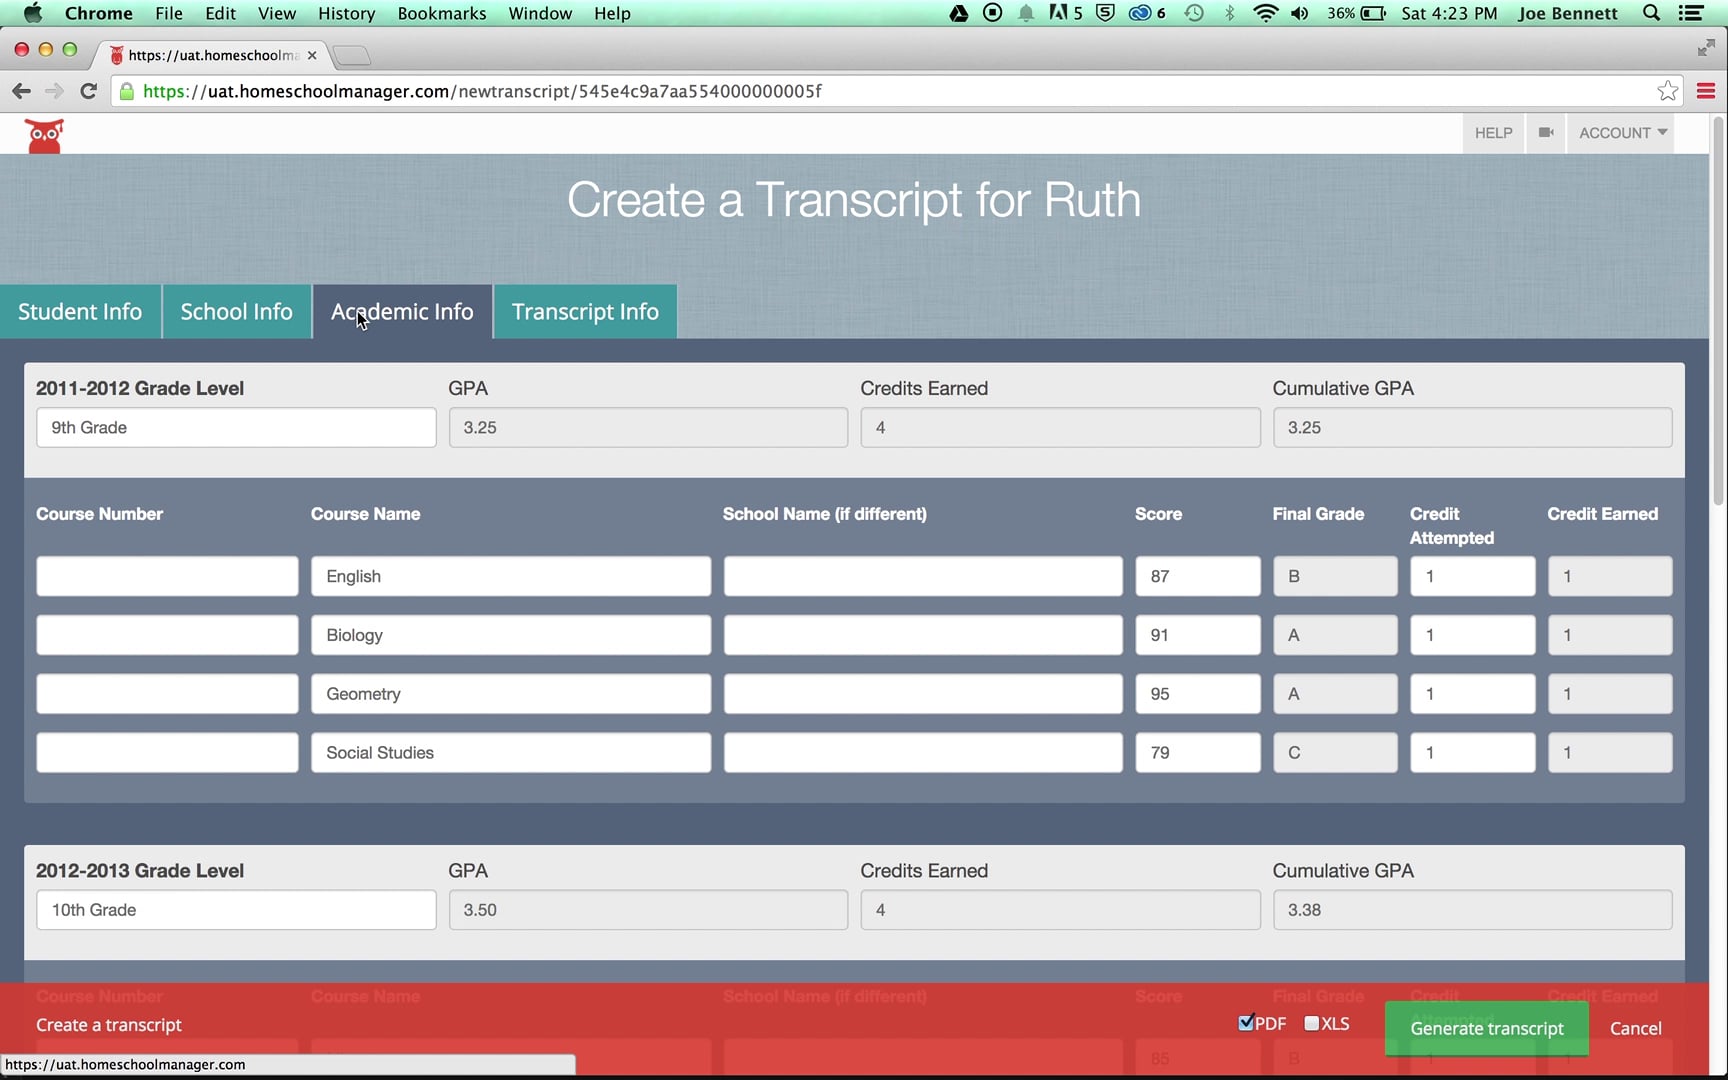1728x1080 pixels.
Task: Open the video tutorial via camera icon
Action: pyautogui.click(x=1545, y=132)
